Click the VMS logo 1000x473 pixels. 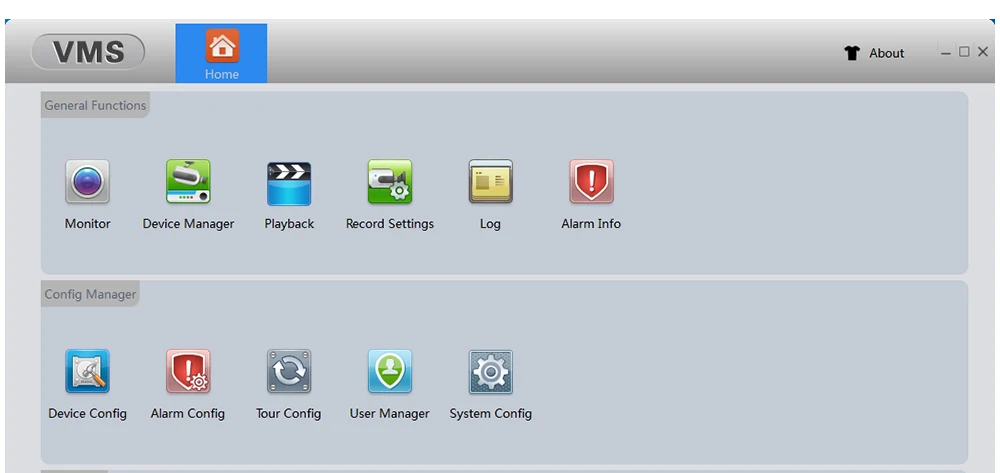click(x=88, y=52)
